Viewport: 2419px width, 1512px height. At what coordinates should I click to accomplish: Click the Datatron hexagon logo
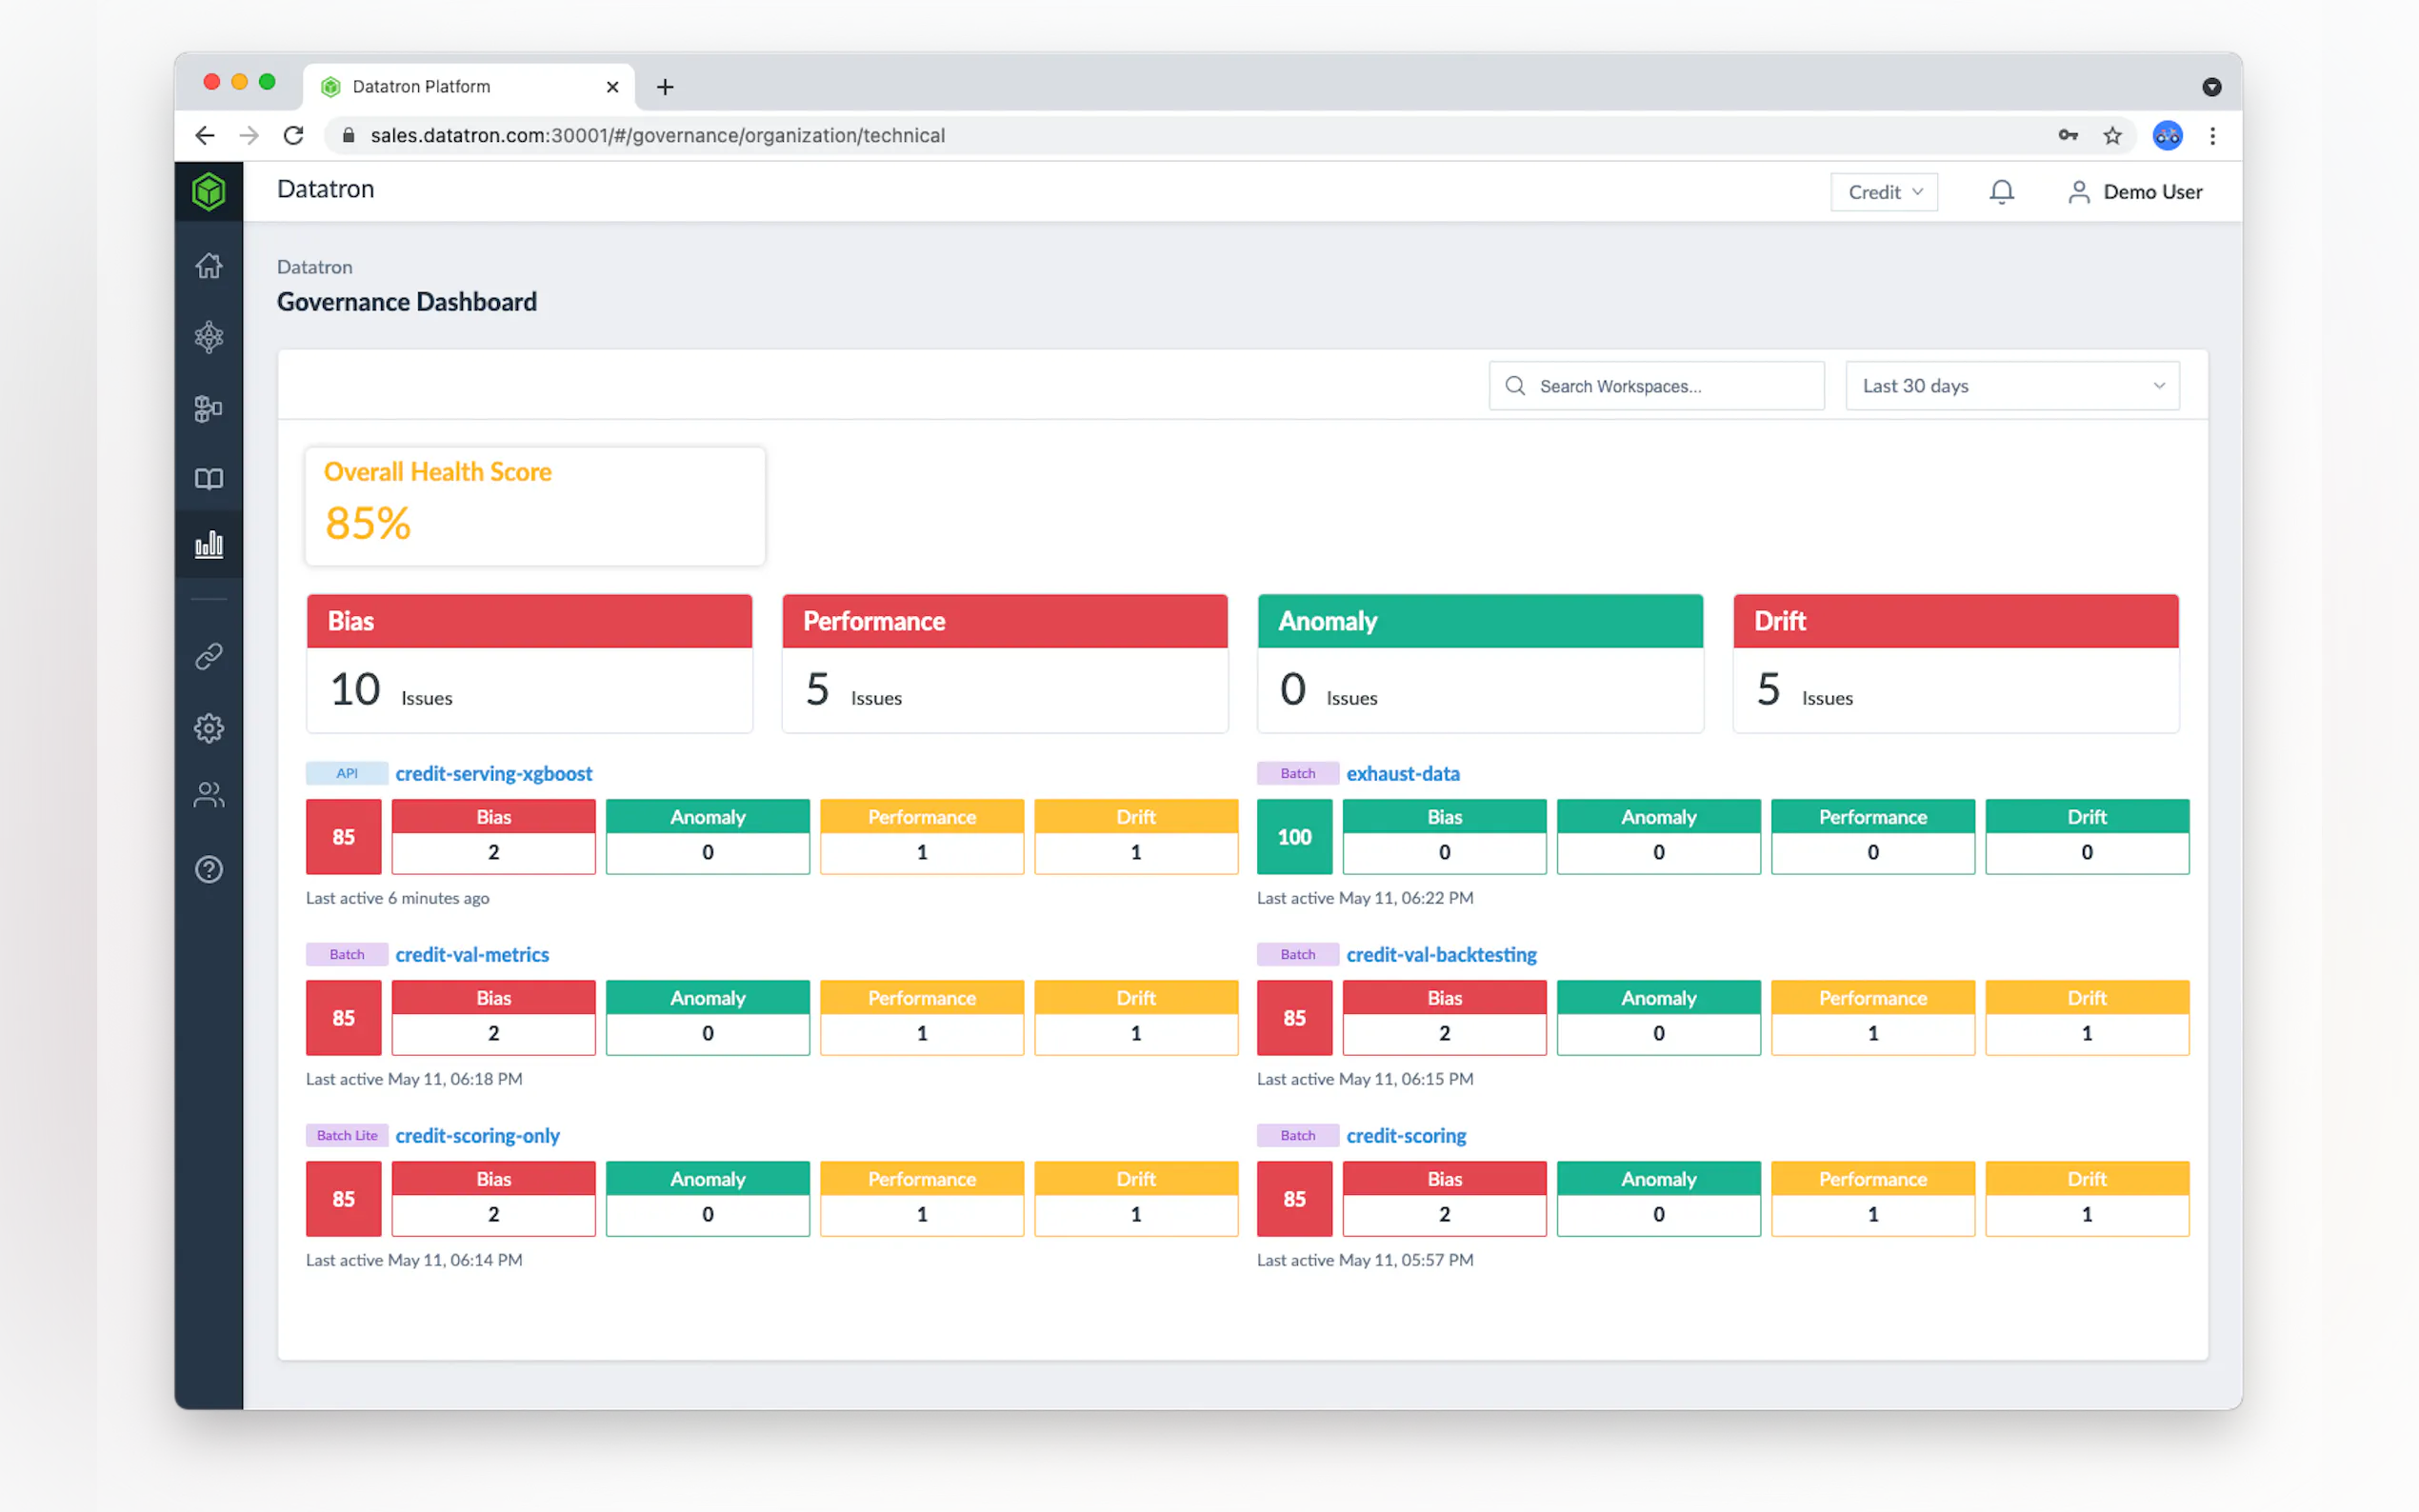coord(208,191)
